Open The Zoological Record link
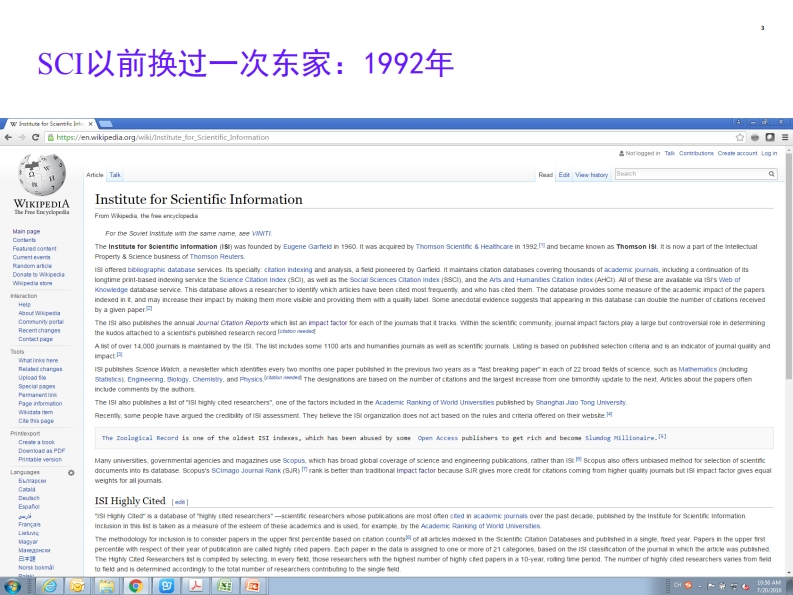793x595 pixels. [140, 438]
